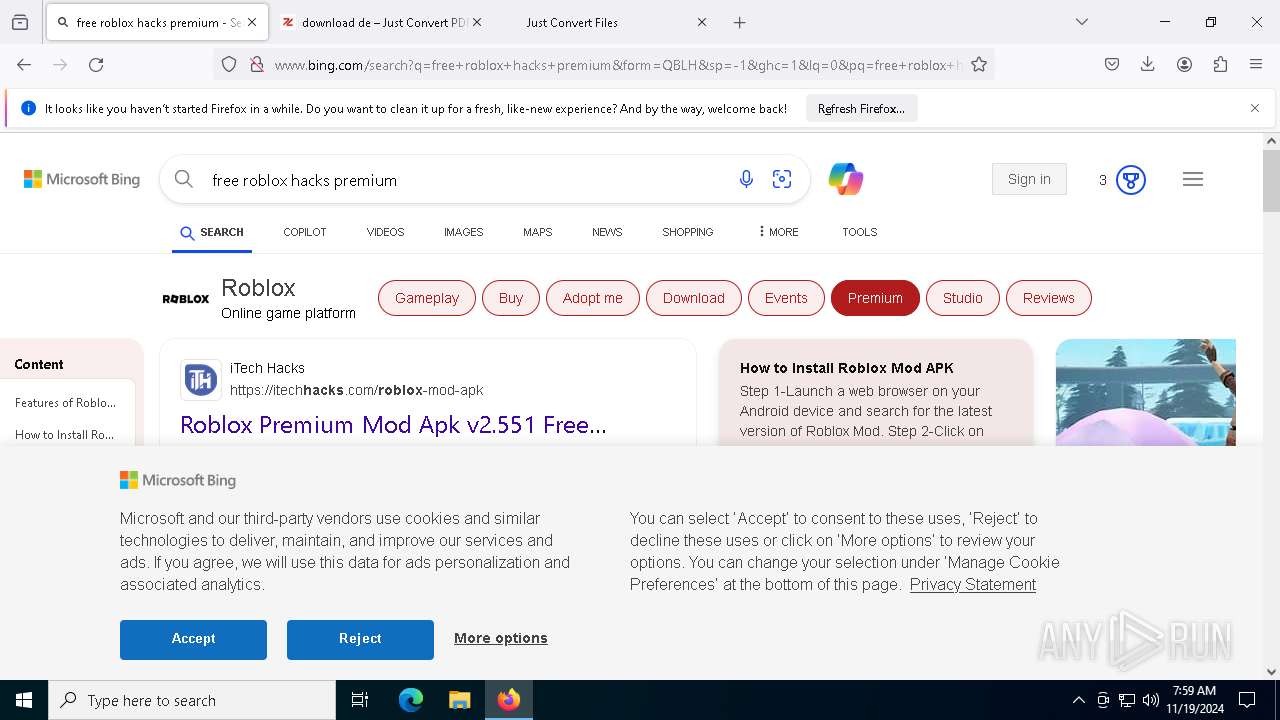The image size is (1280, 720).
Task: Open Windows notification center
Action: [x=1247, y=700]
